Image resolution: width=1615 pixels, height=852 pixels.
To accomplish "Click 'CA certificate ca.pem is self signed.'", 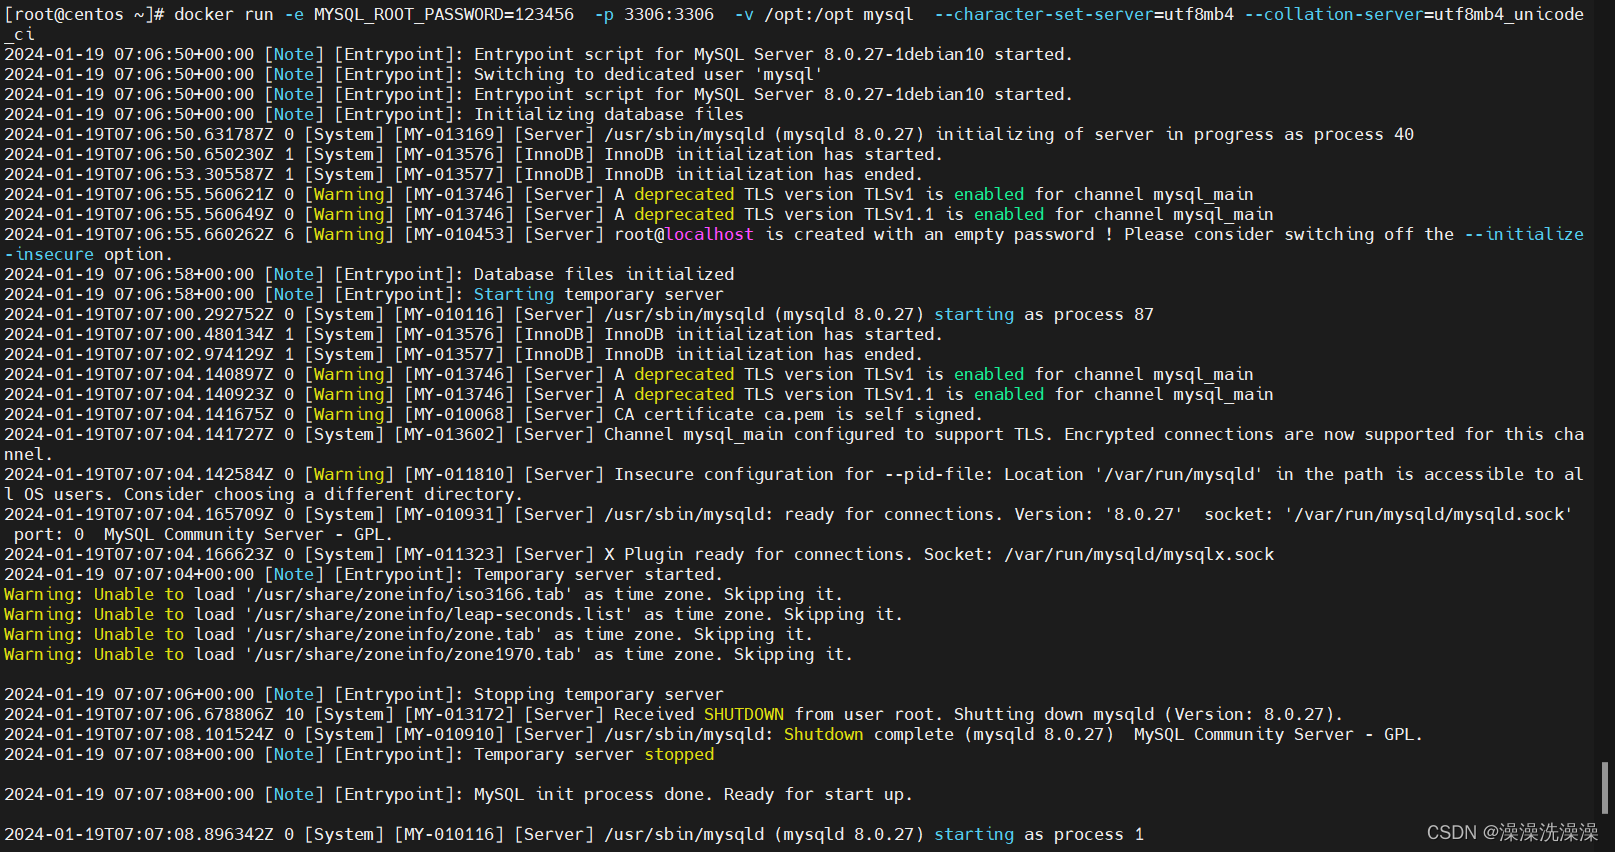I will click(x=798, y=414).
